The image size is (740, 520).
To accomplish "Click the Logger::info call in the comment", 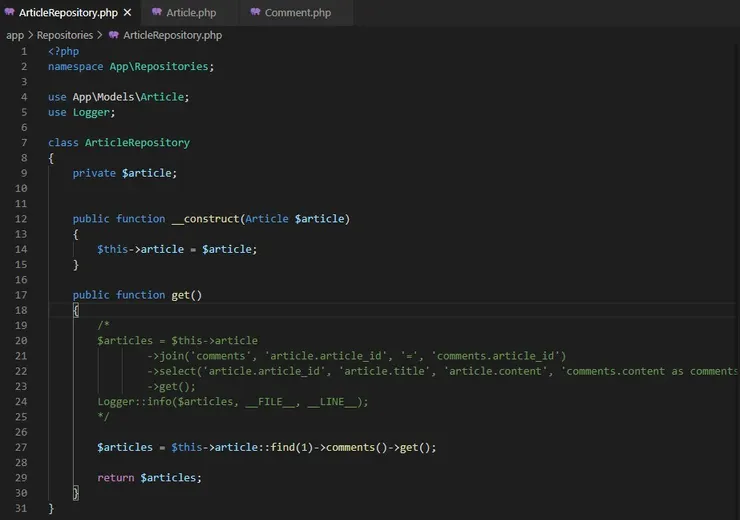I will pyautogui.click(x=135, y=402).
